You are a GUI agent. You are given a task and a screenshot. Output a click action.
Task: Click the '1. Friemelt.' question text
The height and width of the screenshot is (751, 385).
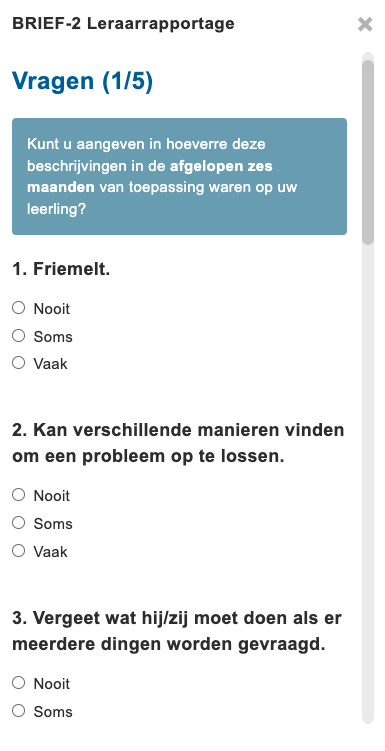pos(61,269)
